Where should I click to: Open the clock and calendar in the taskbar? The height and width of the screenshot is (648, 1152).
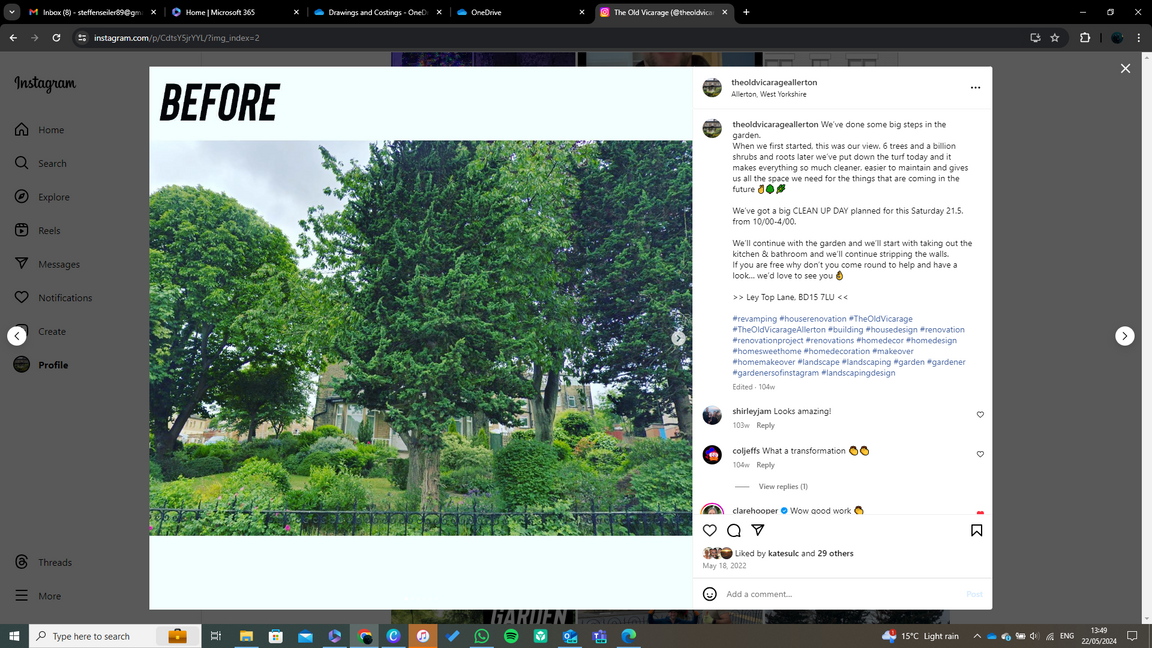point(1098,636)
